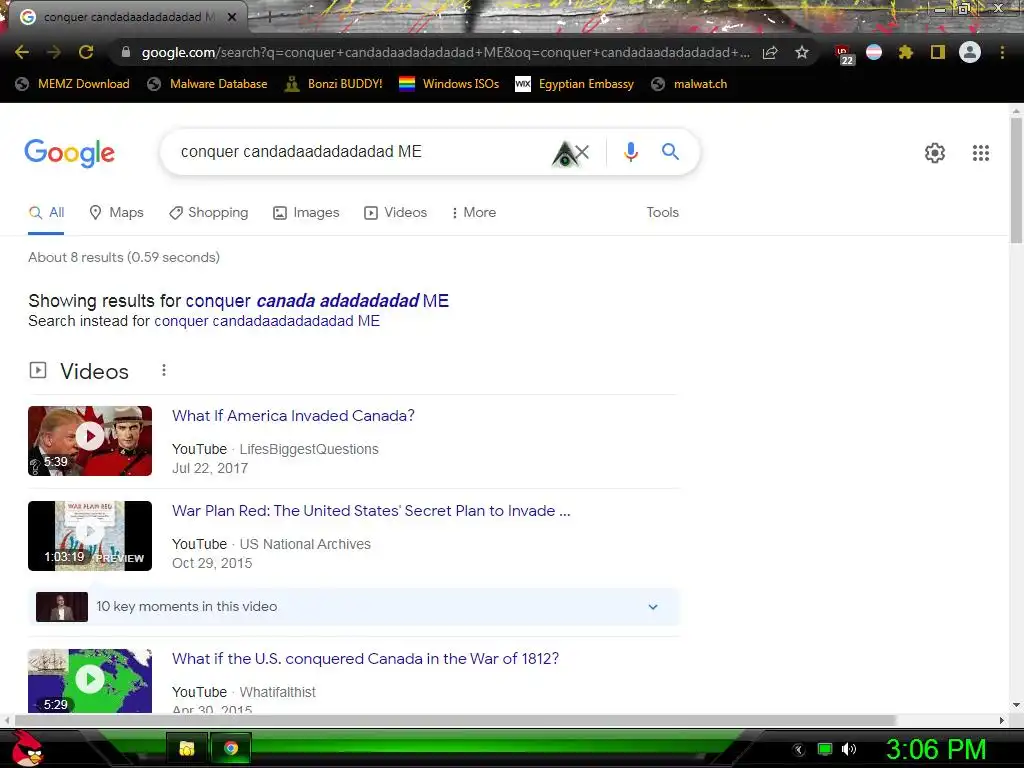Clear the search query with the X
Image resolution: width=1024 pixels, height=768 pixels.
pos(582,152)
